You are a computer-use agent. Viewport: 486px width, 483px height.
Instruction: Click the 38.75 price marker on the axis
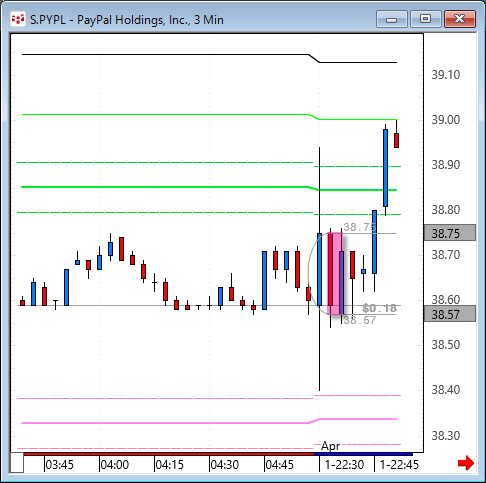click(450, 233)
